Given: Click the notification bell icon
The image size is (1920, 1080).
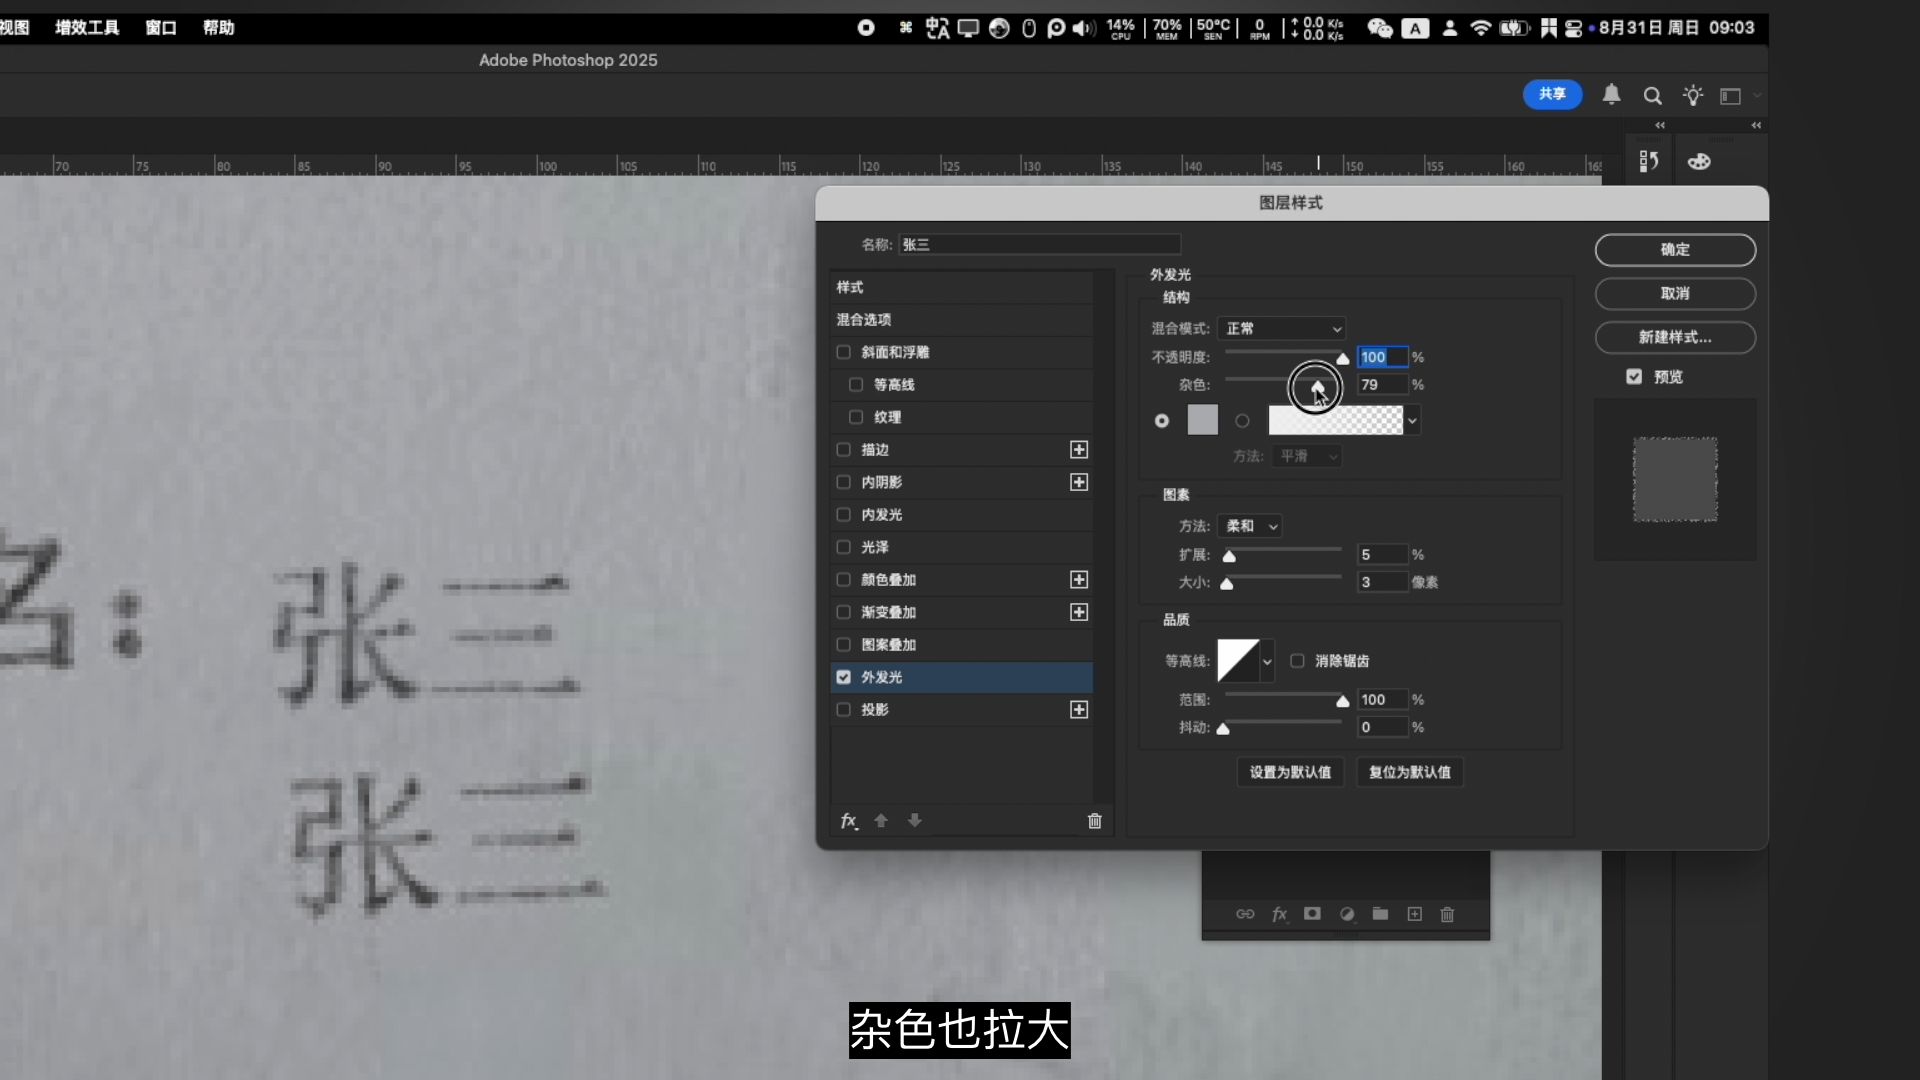Looking at the screenshot, I should (x=1611, y=95).
